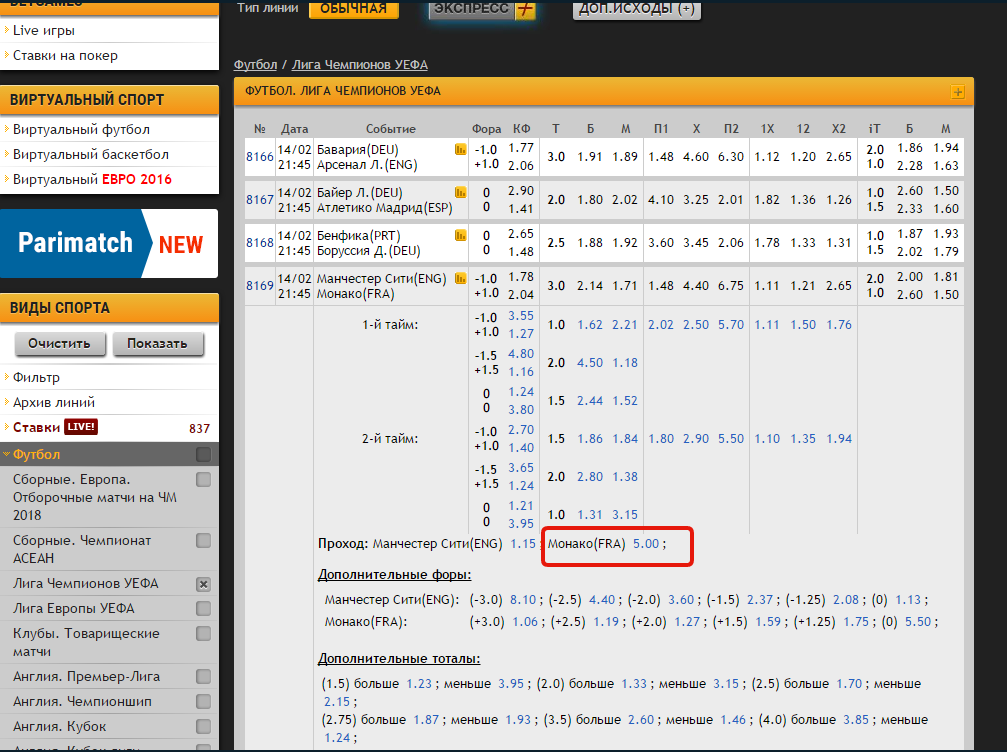Viewport: 1007px width, 752px height.
Task: Select 2-й тайм 12 odds 1.35
Action: coord(803,439)
